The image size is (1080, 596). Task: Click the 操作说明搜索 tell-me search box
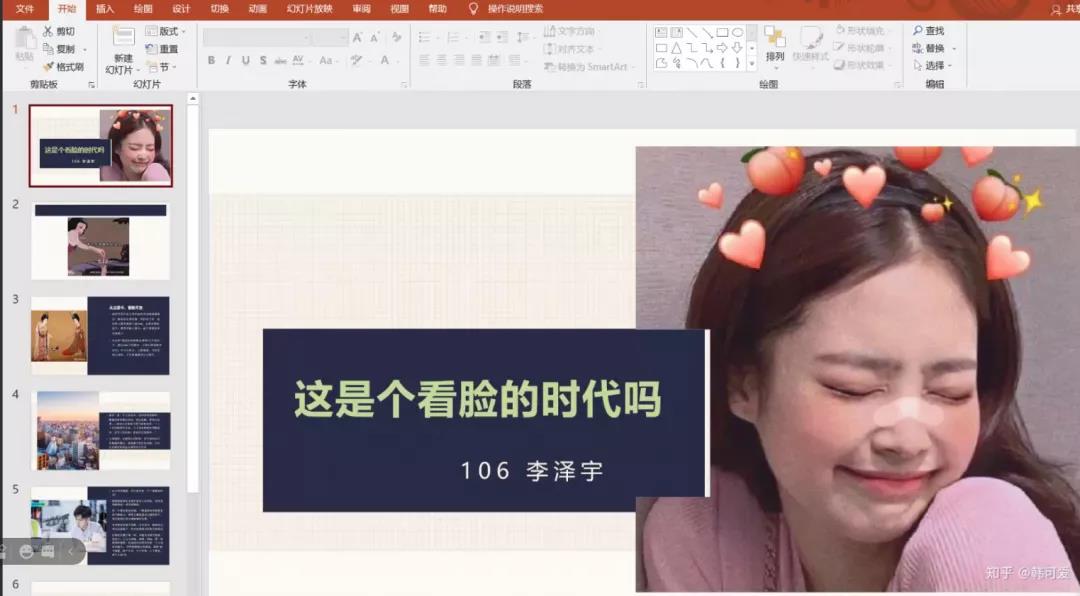point(515,9)
